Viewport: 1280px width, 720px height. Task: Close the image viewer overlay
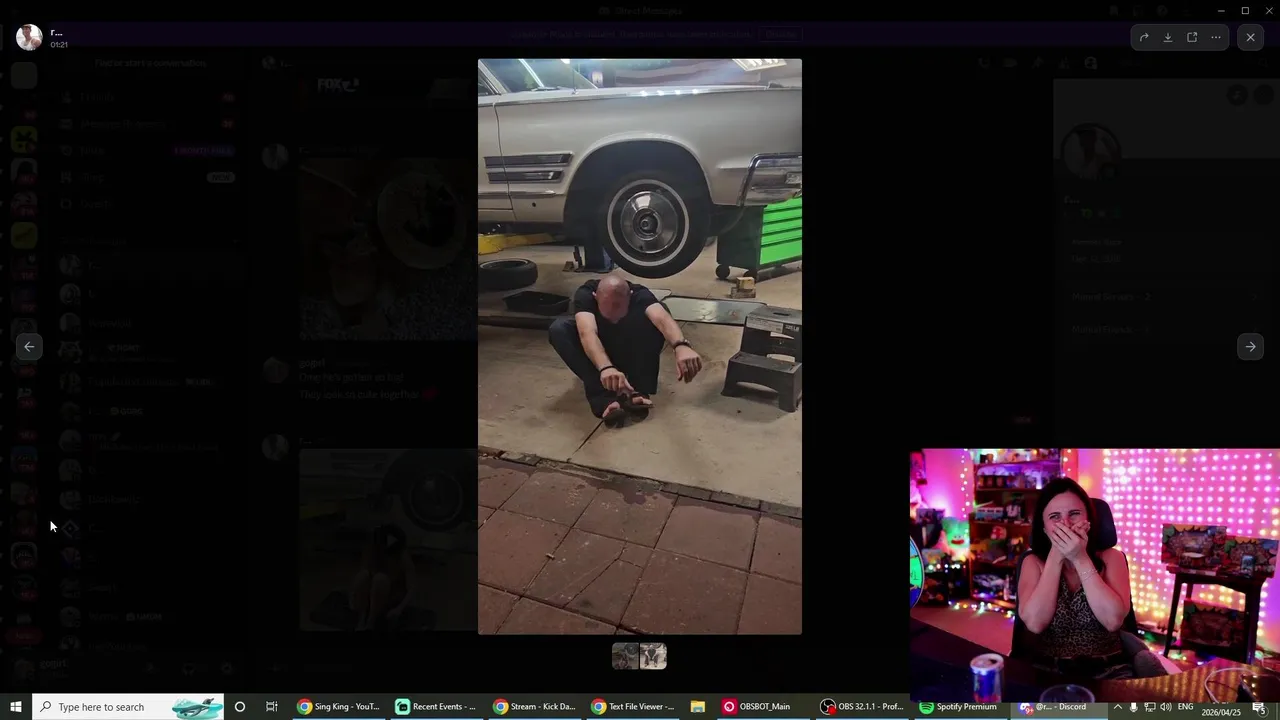pyautogui.click(x=1250, y=37)
